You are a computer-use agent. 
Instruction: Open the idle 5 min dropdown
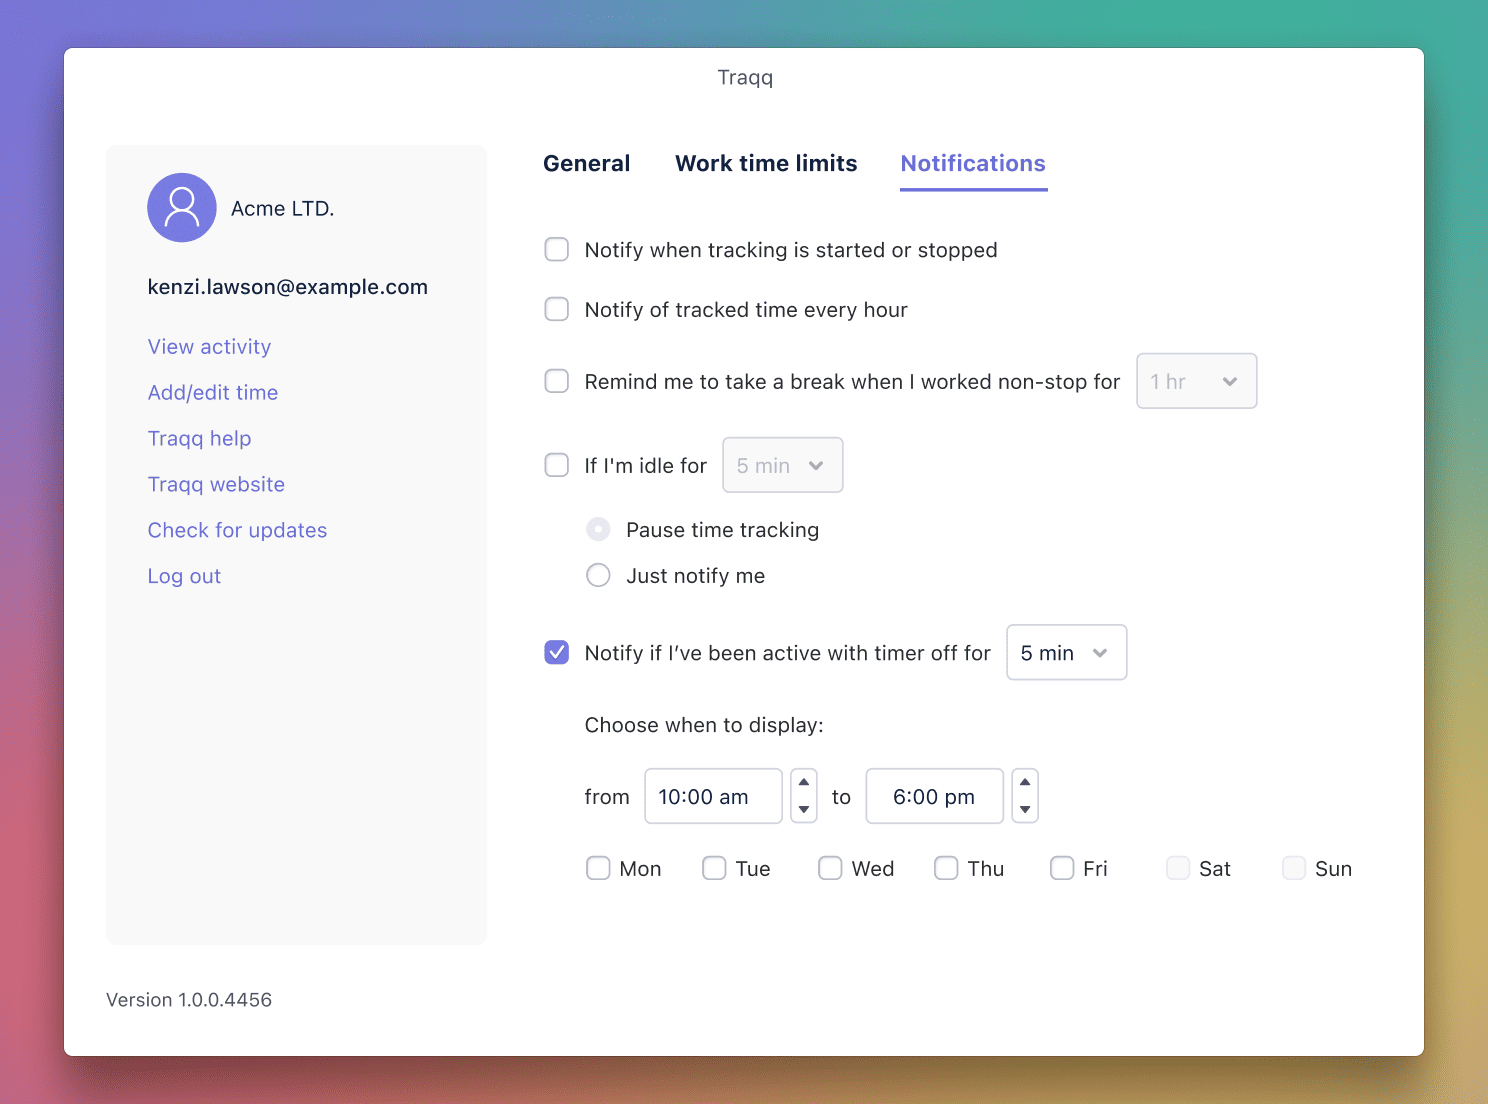783,465
